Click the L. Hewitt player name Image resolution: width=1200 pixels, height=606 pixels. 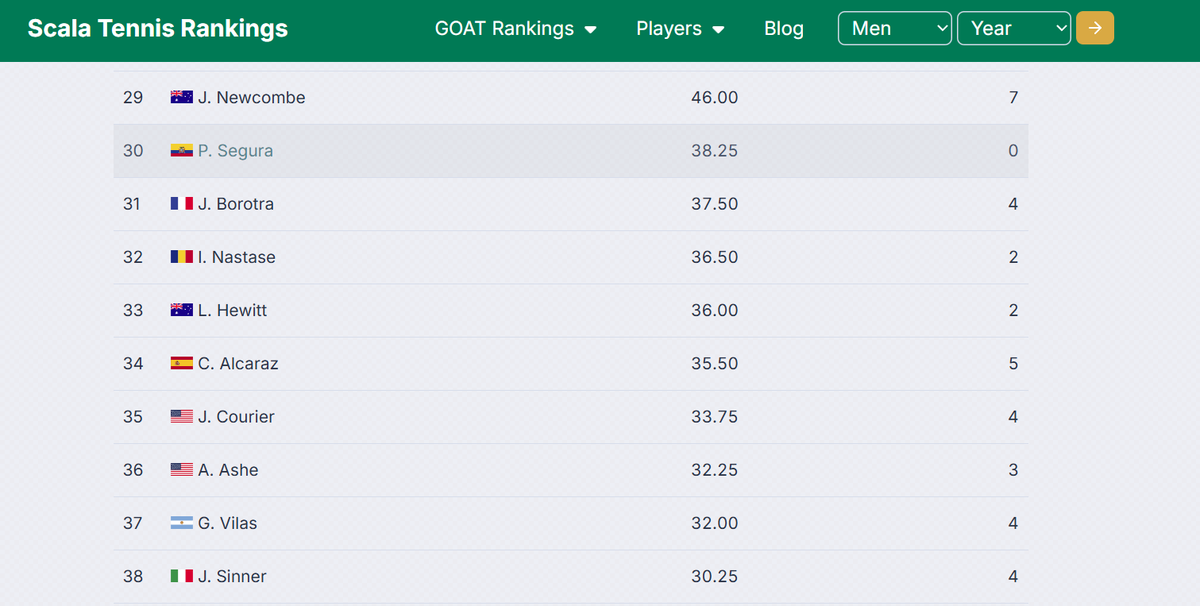[x=229, y=310]
